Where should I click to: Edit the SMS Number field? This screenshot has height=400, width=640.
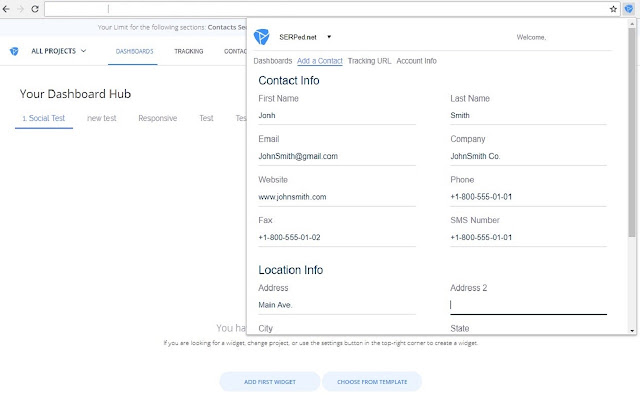coord(528,238)
